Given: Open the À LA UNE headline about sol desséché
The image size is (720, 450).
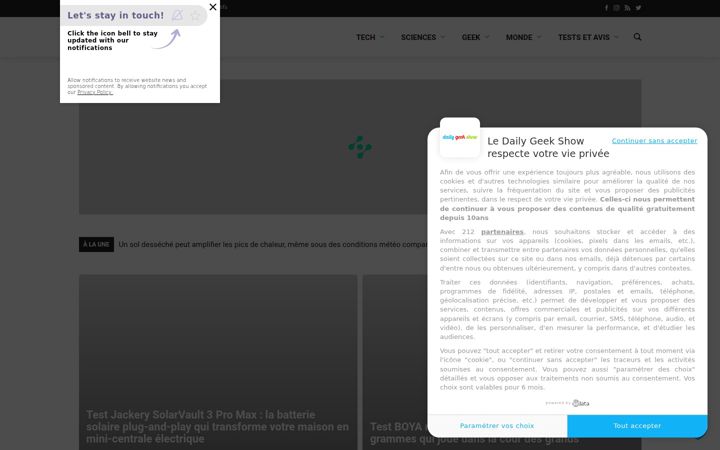Looking at the screenshot, I should click(x=273, y=244).
